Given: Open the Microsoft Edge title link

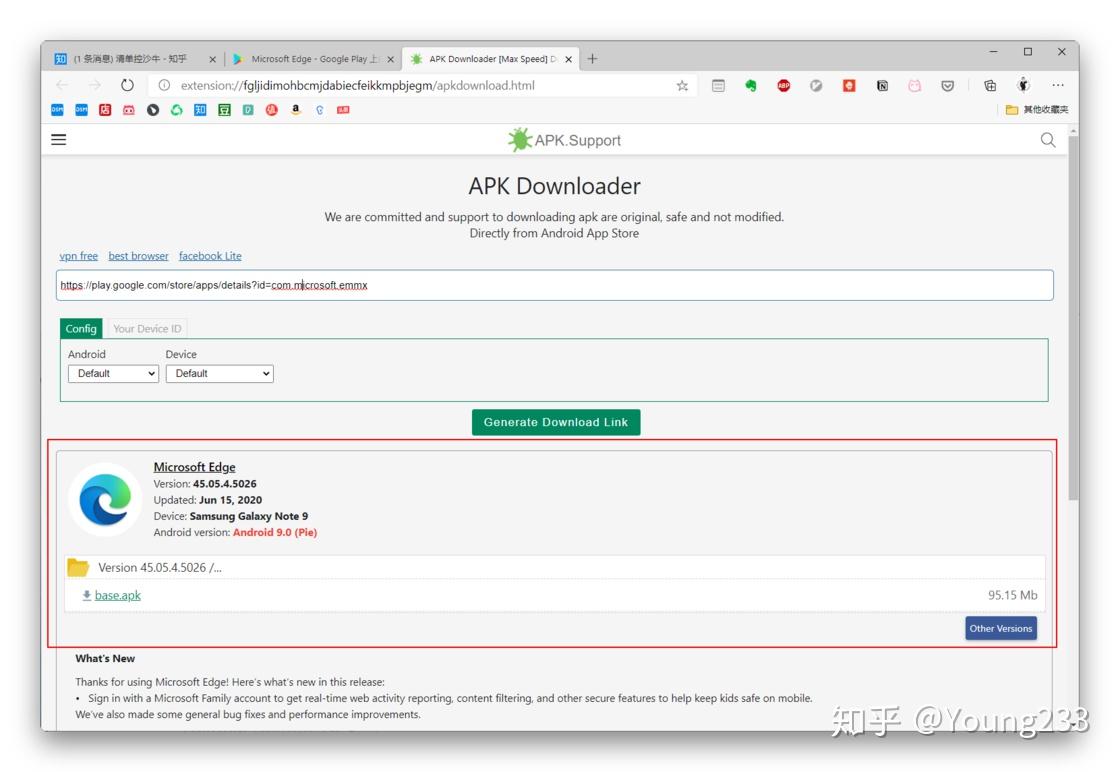Looking at the screenshot, I should 194,467.
